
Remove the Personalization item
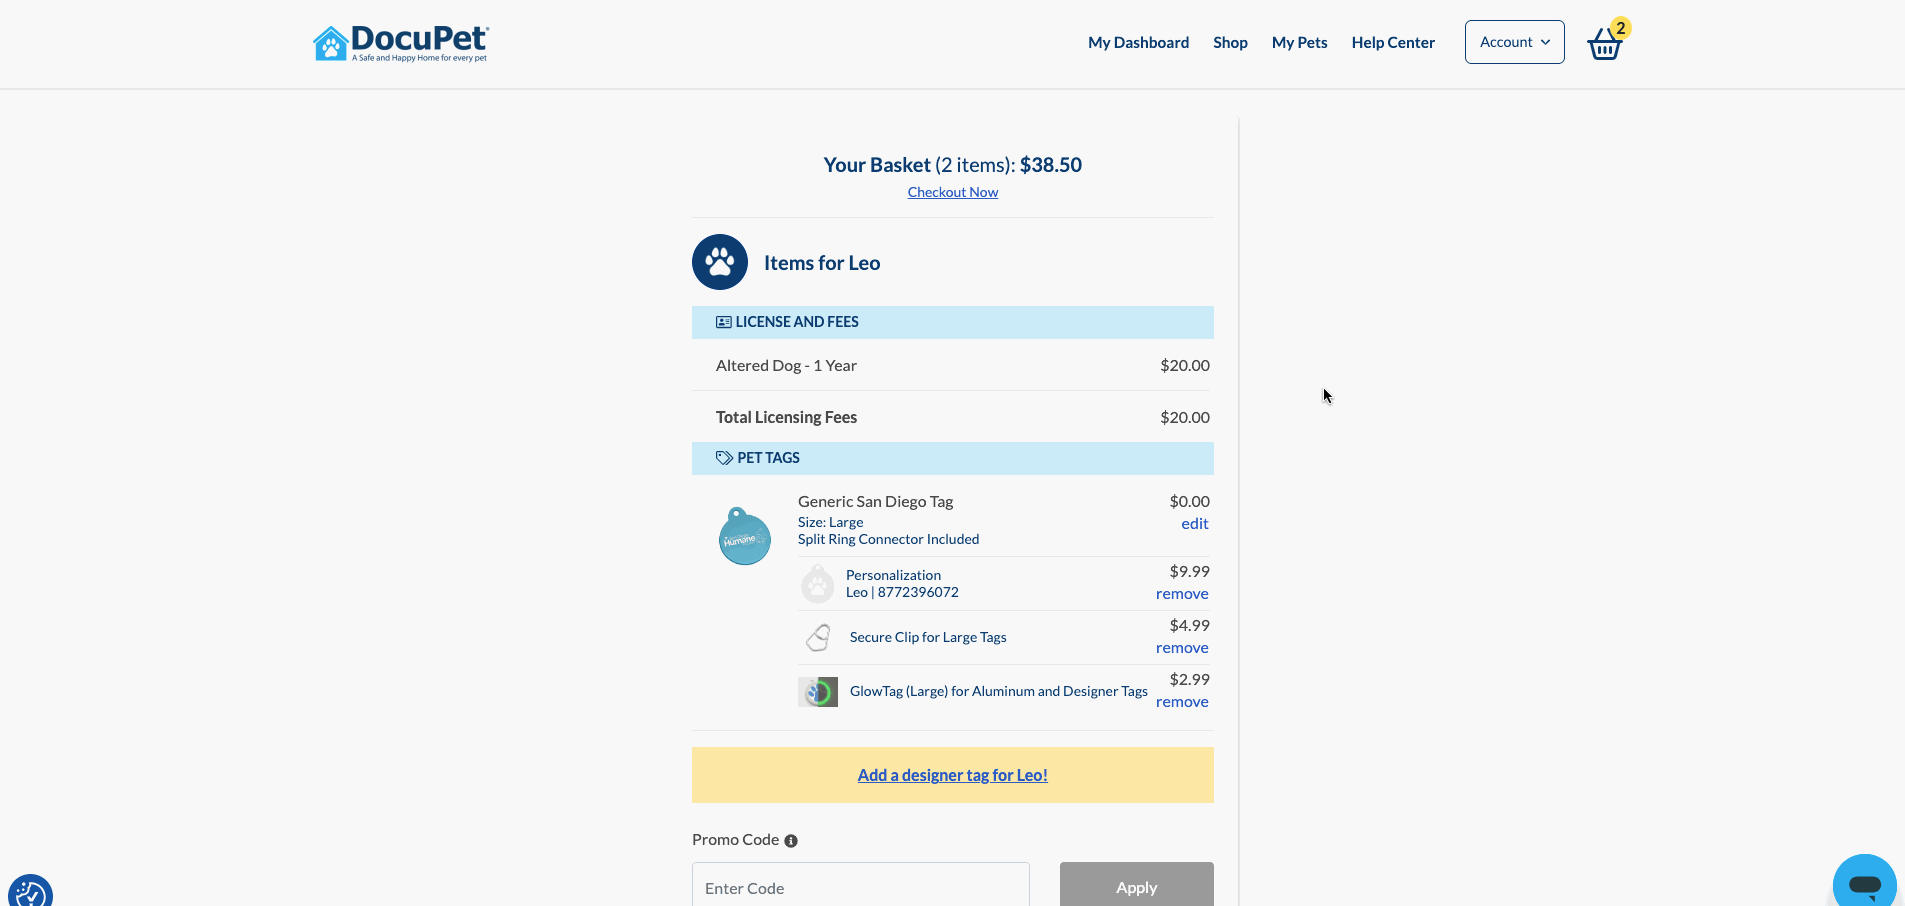coord(1182,594)
